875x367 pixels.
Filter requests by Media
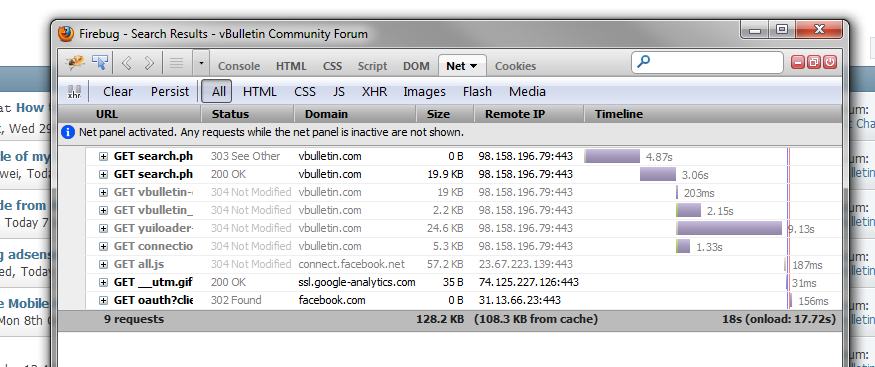tap(527, 91)
